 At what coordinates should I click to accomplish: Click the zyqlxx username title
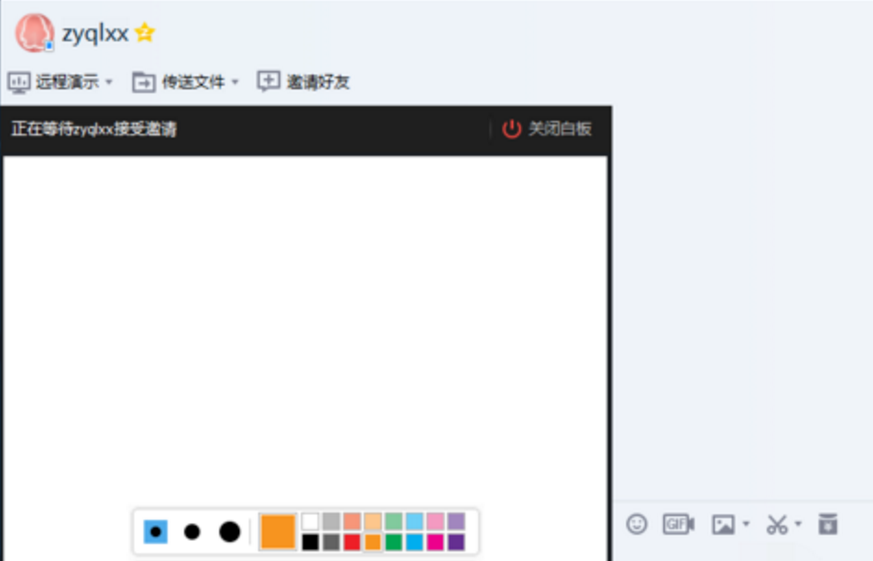point(95,33)
